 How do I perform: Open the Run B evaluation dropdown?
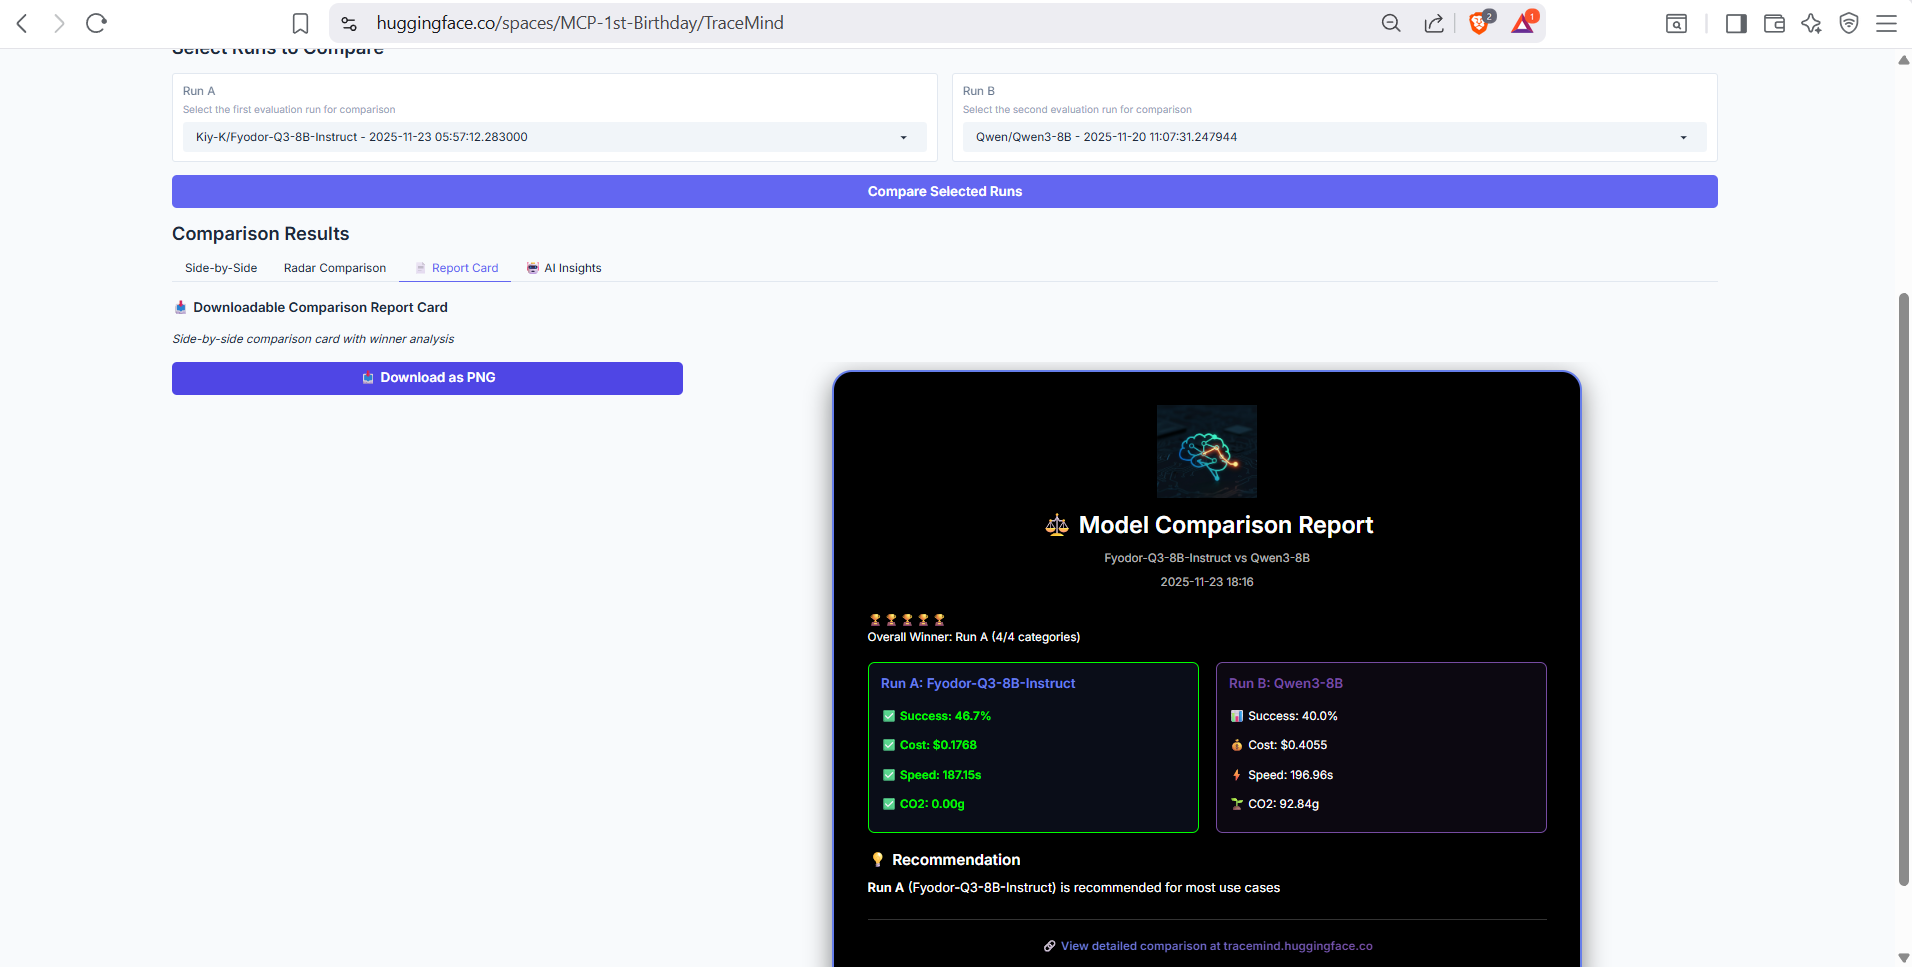click(1334, 137)
